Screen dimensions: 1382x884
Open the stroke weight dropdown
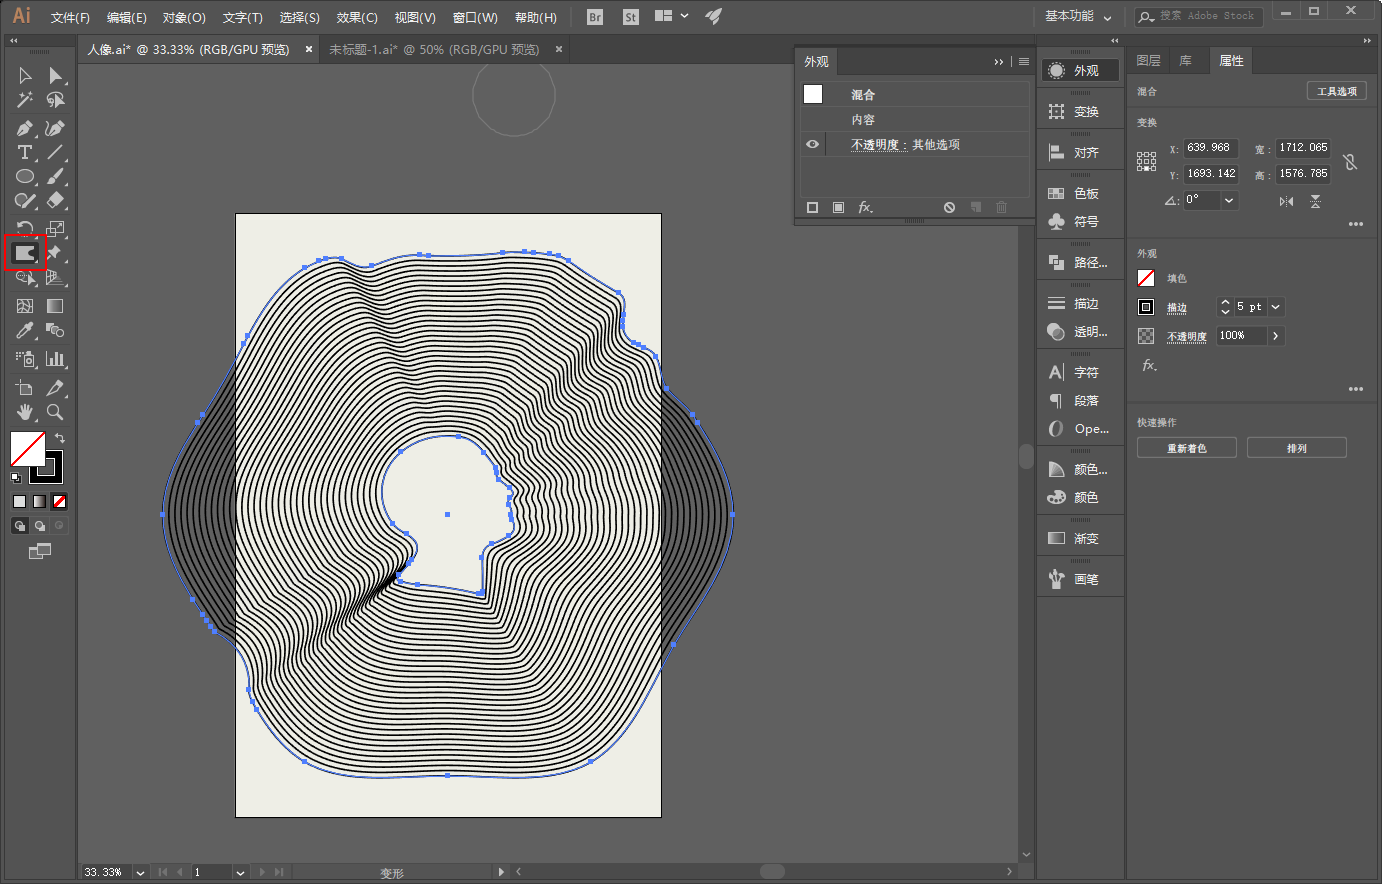pyautogui.click(x=1275, y=307)
